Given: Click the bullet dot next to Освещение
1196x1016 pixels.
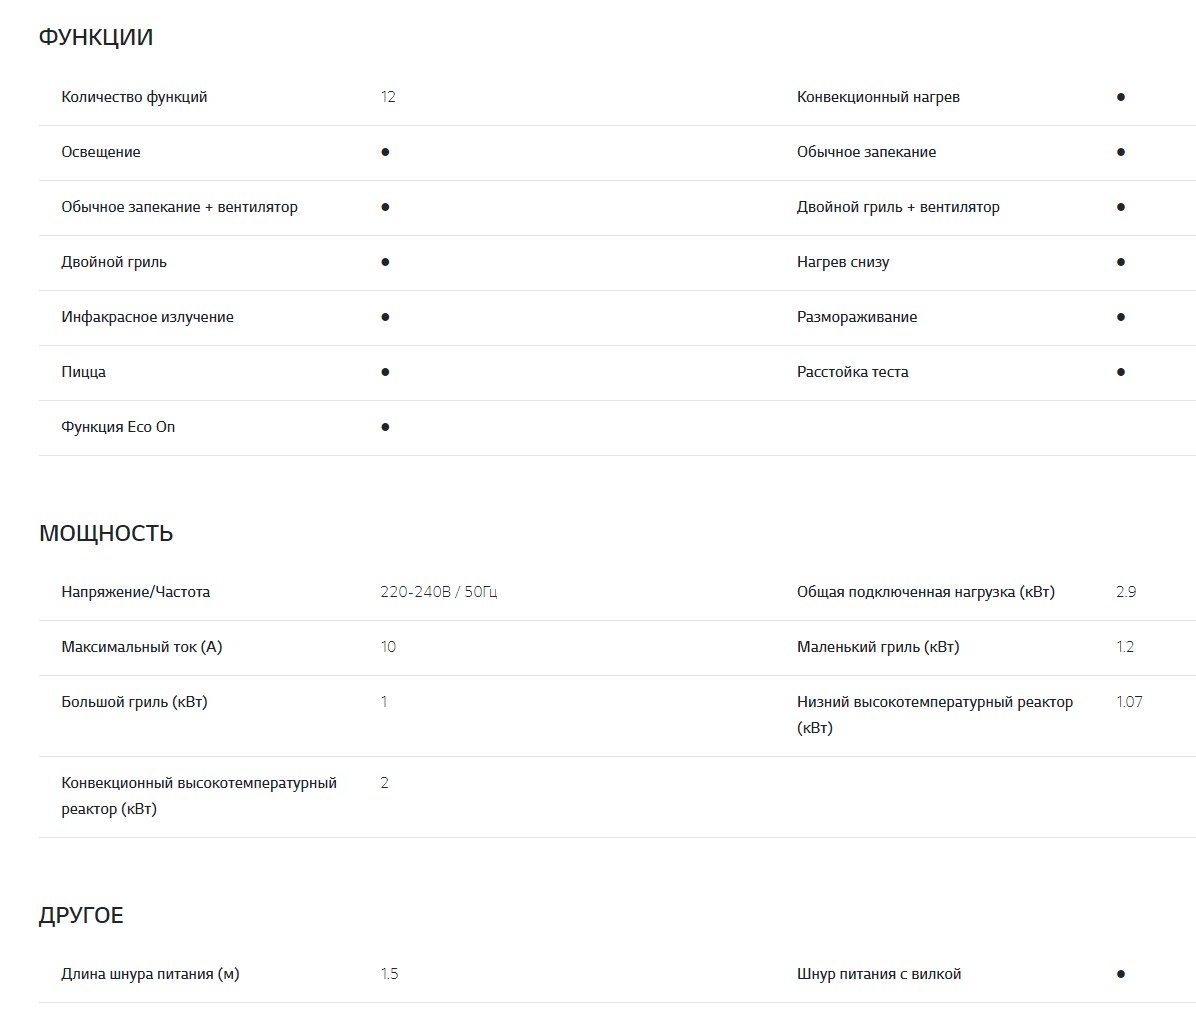Looking at the screenshot, I should (385, 152).
